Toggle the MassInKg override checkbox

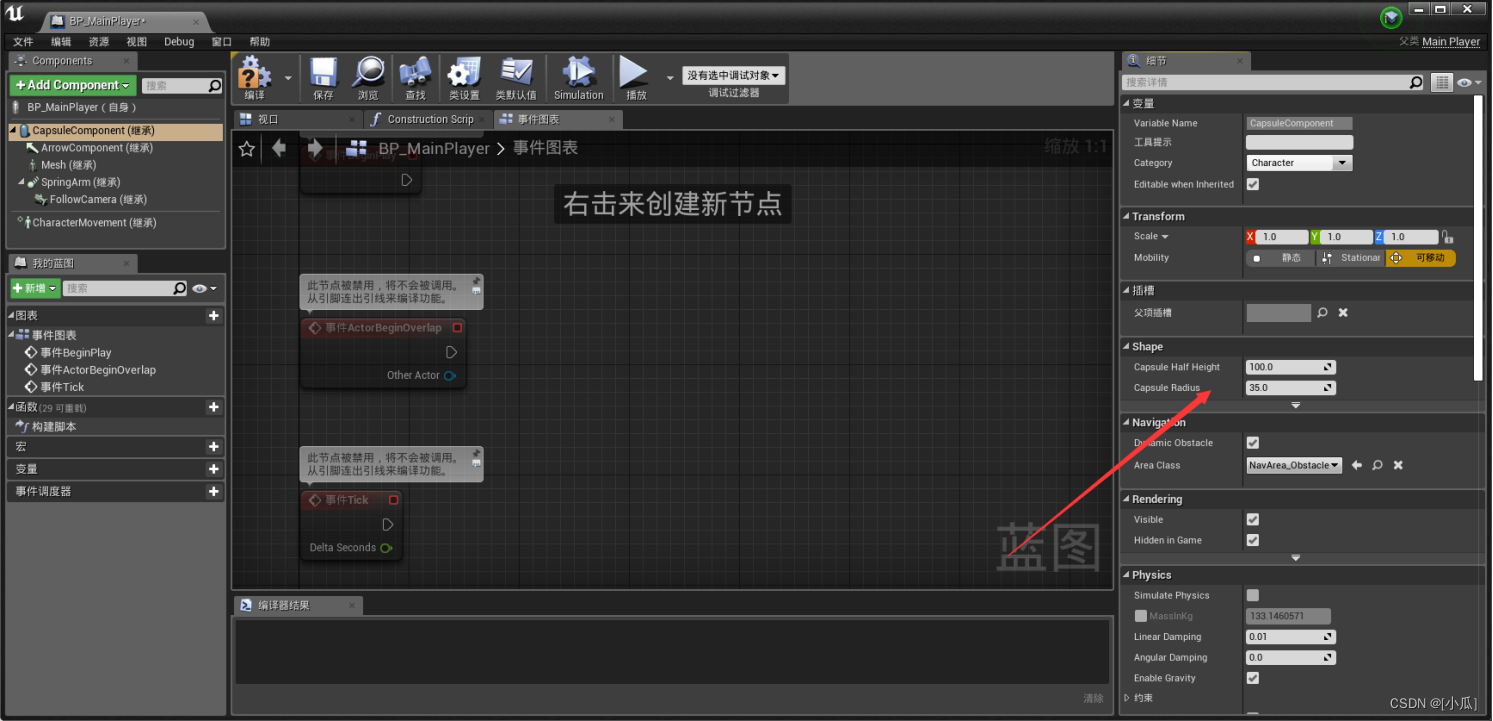pos(1141,616)
